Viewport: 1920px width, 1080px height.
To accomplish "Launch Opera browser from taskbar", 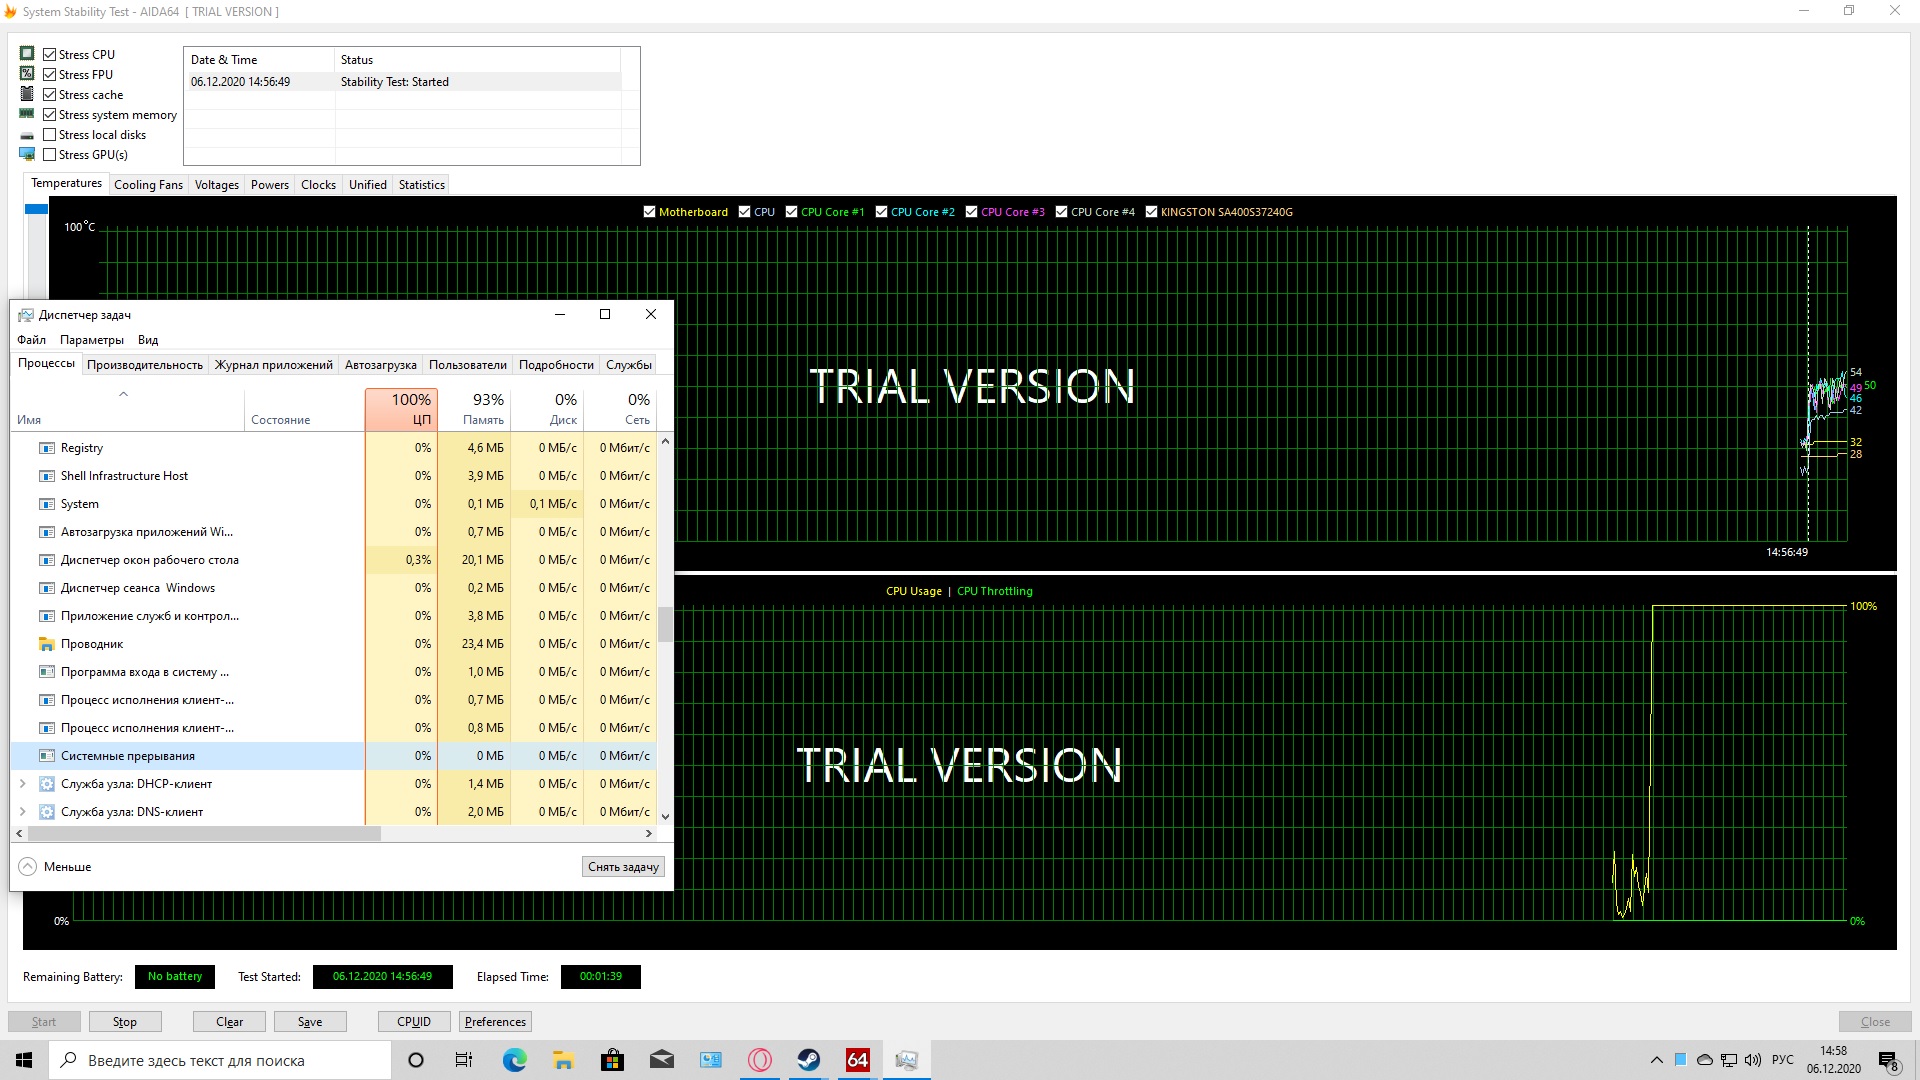I will coord(760,1060).
